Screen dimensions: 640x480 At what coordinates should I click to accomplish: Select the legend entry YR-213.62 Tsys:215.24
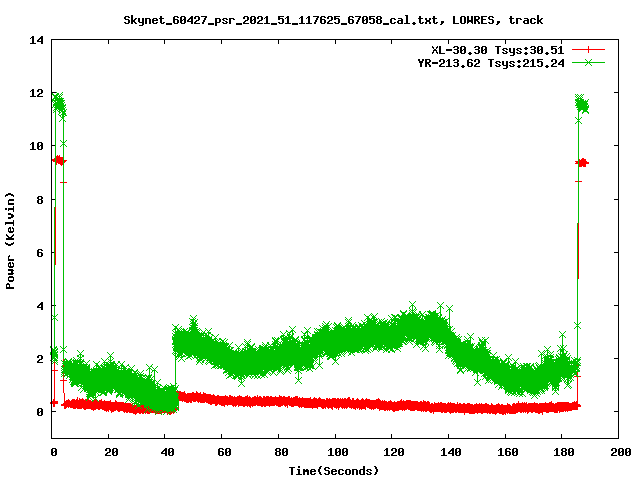tap(491, 63)
